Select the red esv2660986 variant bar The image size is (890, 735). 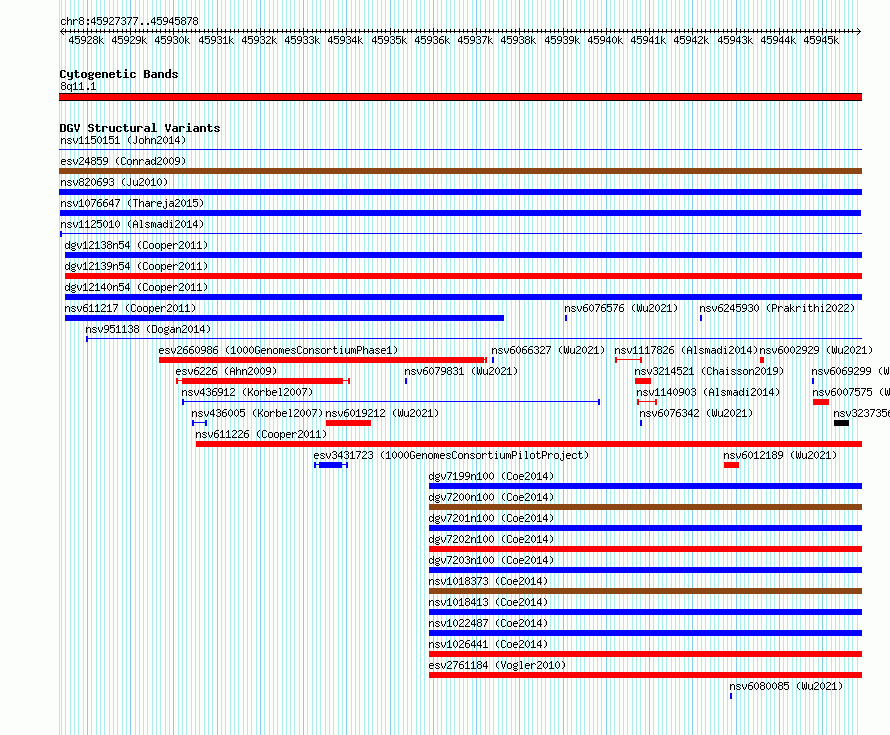pyautogui.click(x=322, y=360)
